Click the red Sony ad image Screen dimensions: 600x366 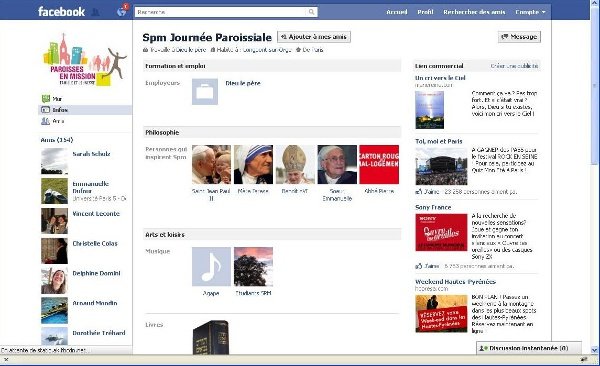point(441,232)
